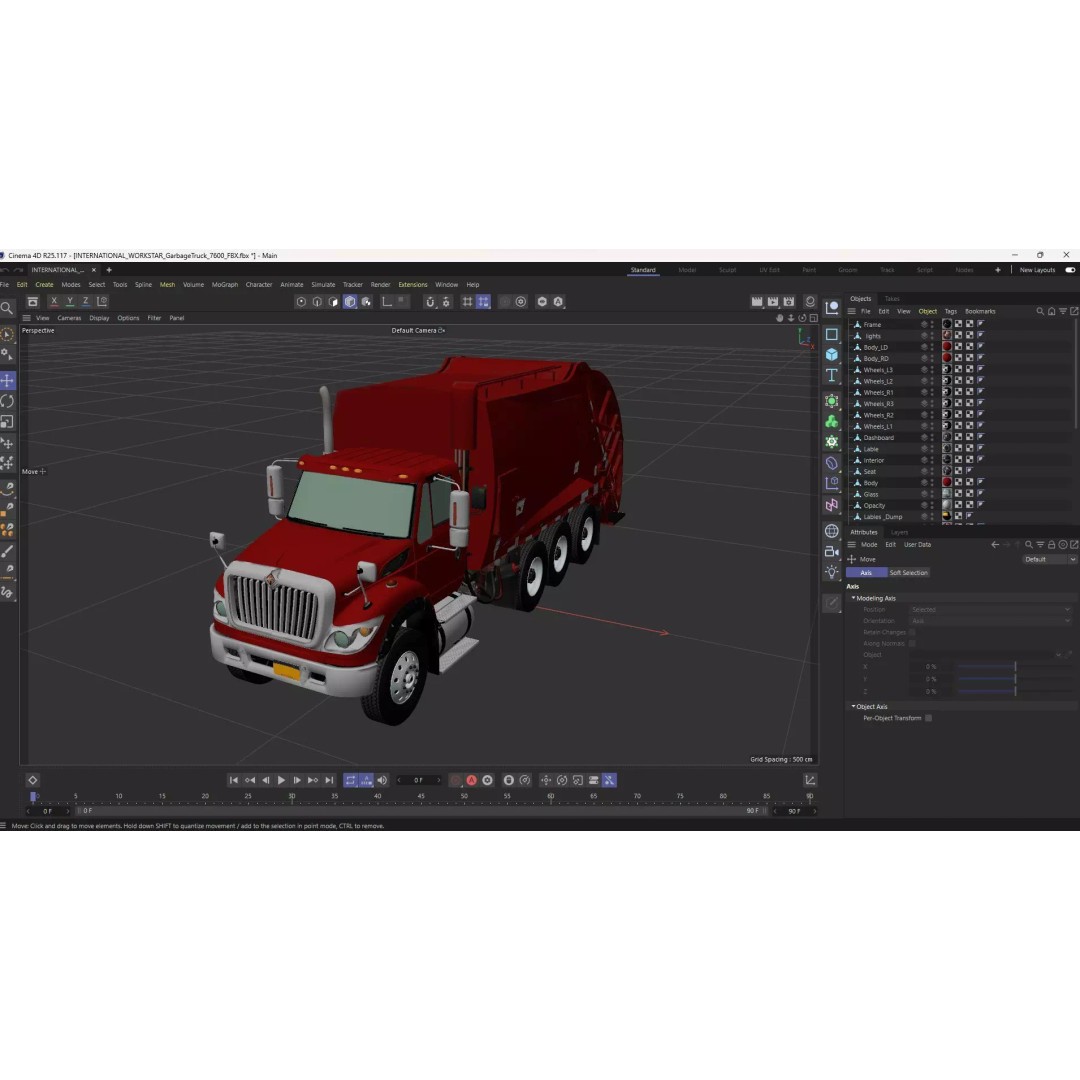Go to end of animation
The width and height of the screenshot is (1080, 1080).
tap(329, 780)
